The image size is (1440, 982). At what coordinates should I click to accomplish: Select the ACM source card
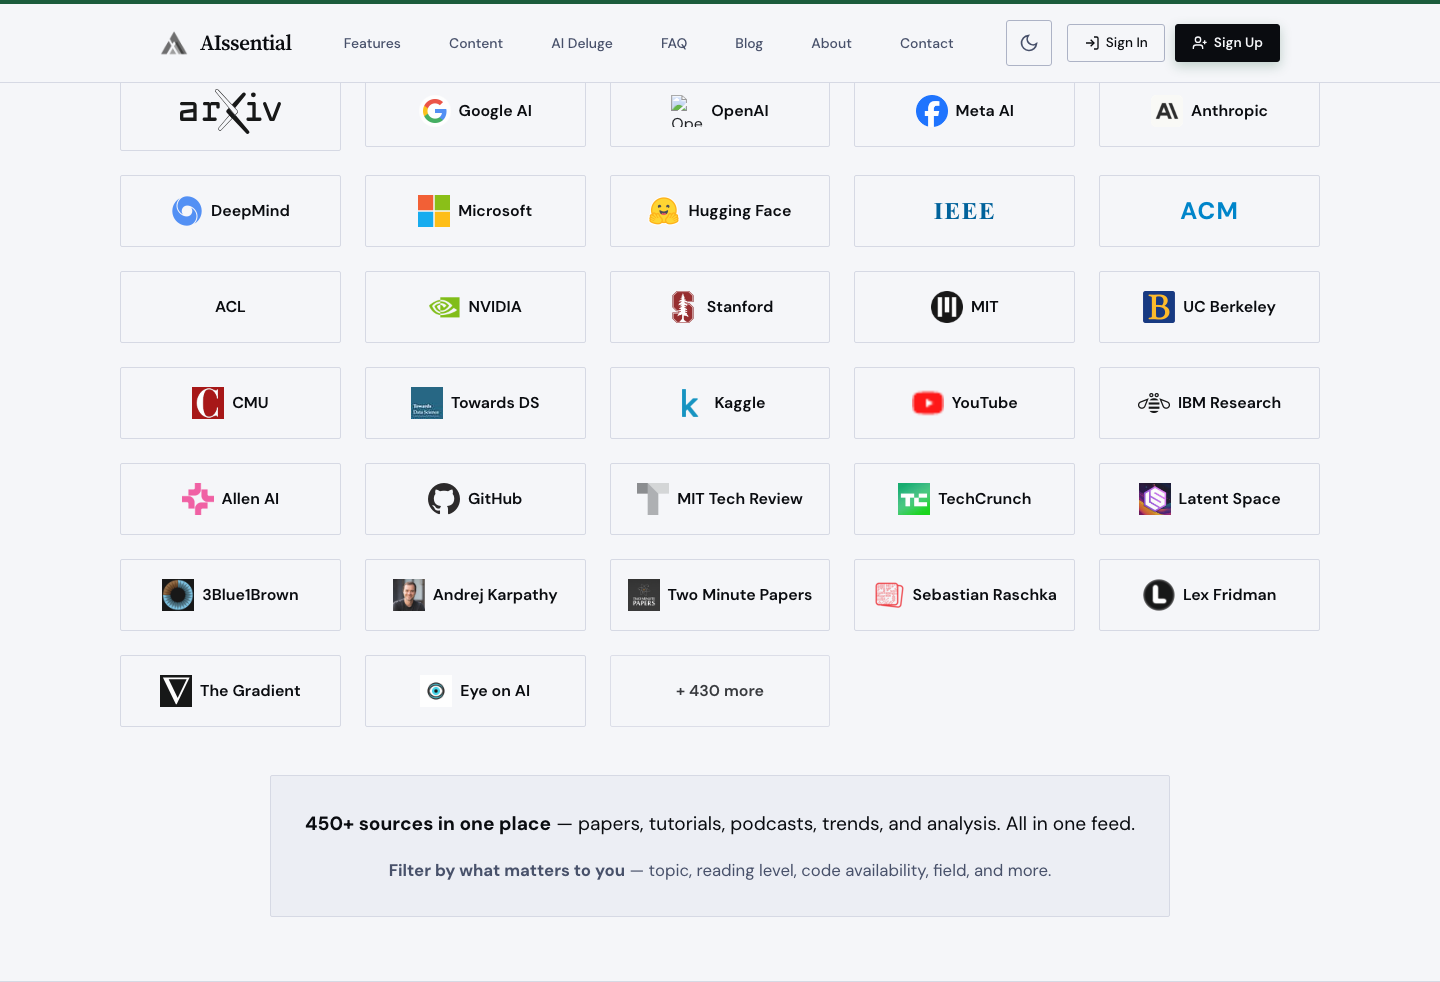point(1209,211)
